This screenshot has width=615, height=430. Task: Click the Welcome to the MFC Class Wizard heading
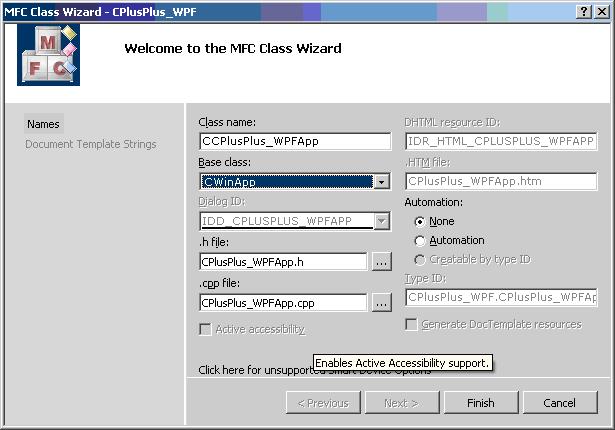[x=233, y=48]
